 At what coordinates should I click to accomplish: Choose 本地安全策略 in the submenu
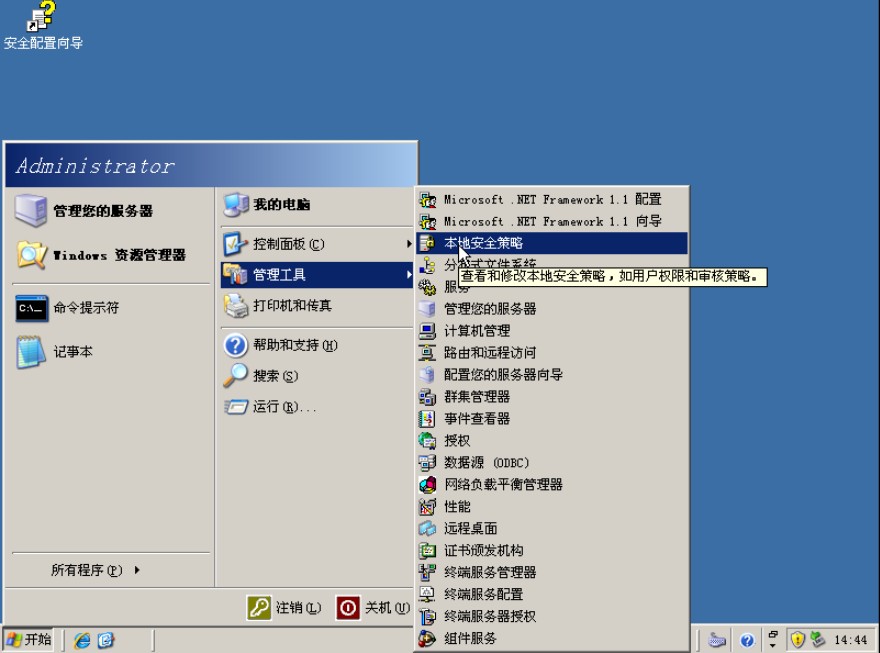click(552, 243)
